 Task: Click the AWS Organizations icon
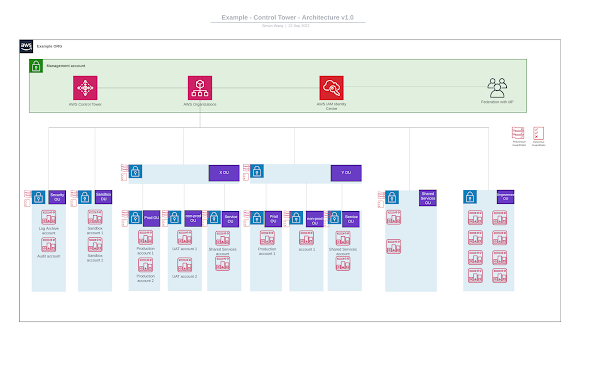pos(200,88)
